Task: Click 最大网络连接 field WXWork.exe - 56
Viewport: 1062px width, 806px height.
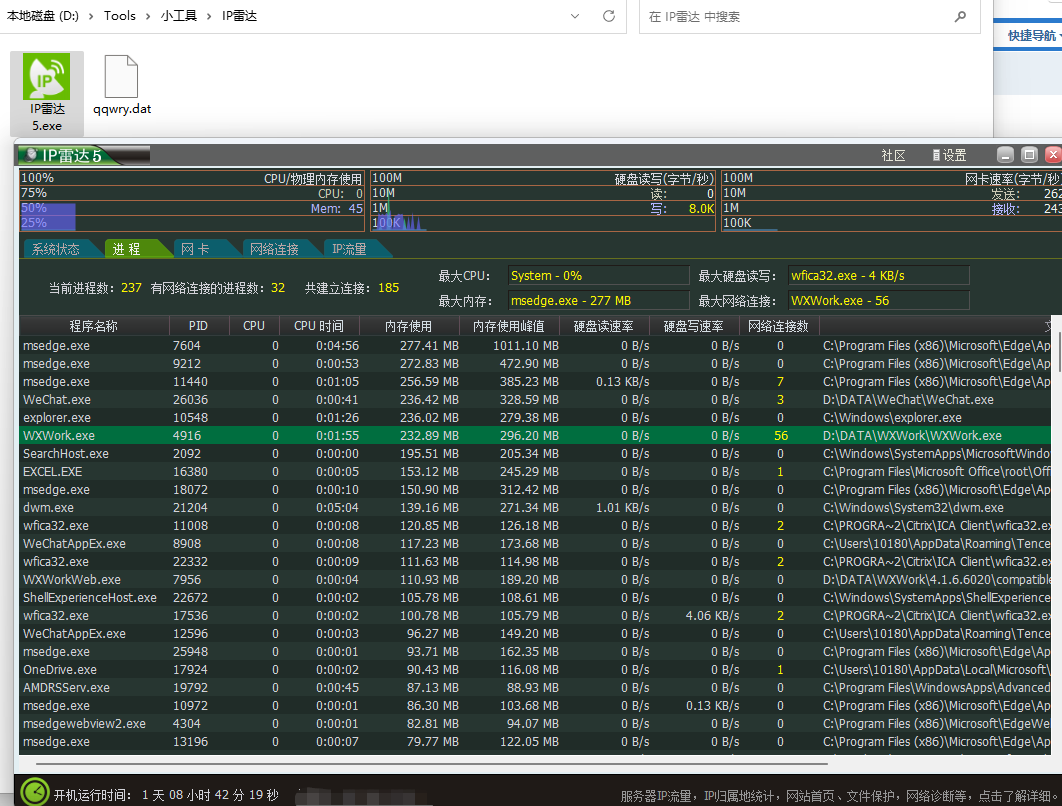Action: point(878,301)
